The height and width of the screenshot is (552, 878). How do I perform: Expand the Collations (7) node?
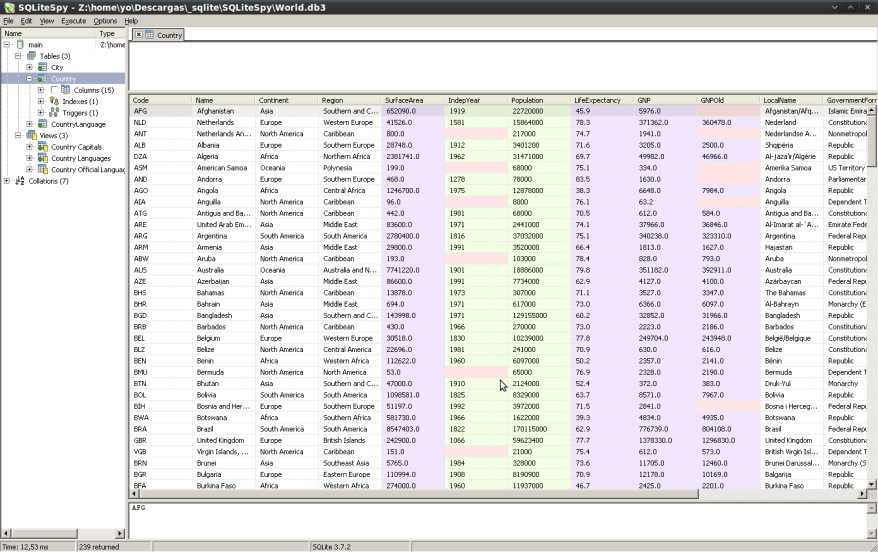(x=7, y=181)
